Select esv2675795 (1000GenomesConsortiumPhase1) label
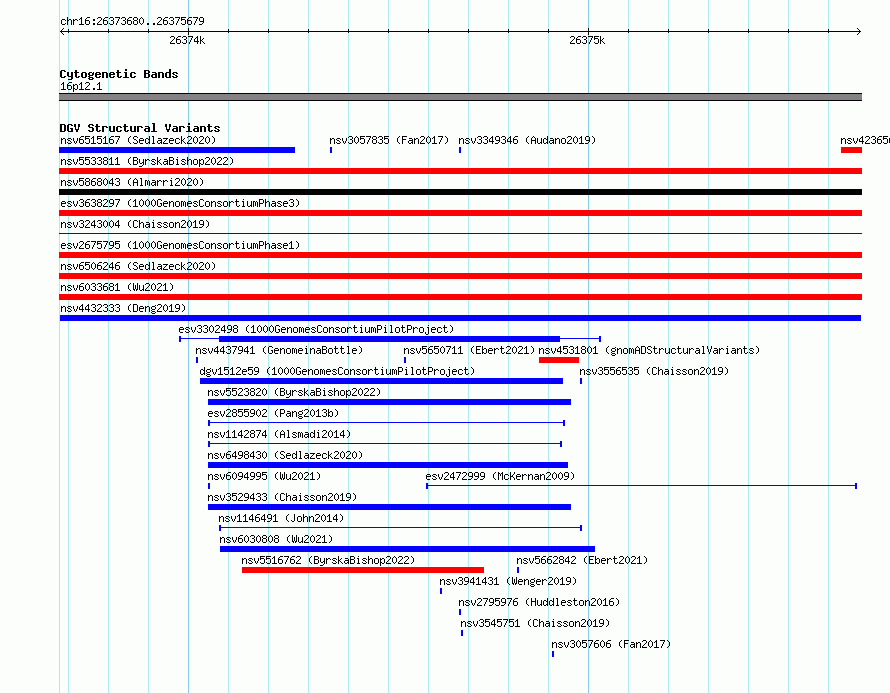 [180, 245]
